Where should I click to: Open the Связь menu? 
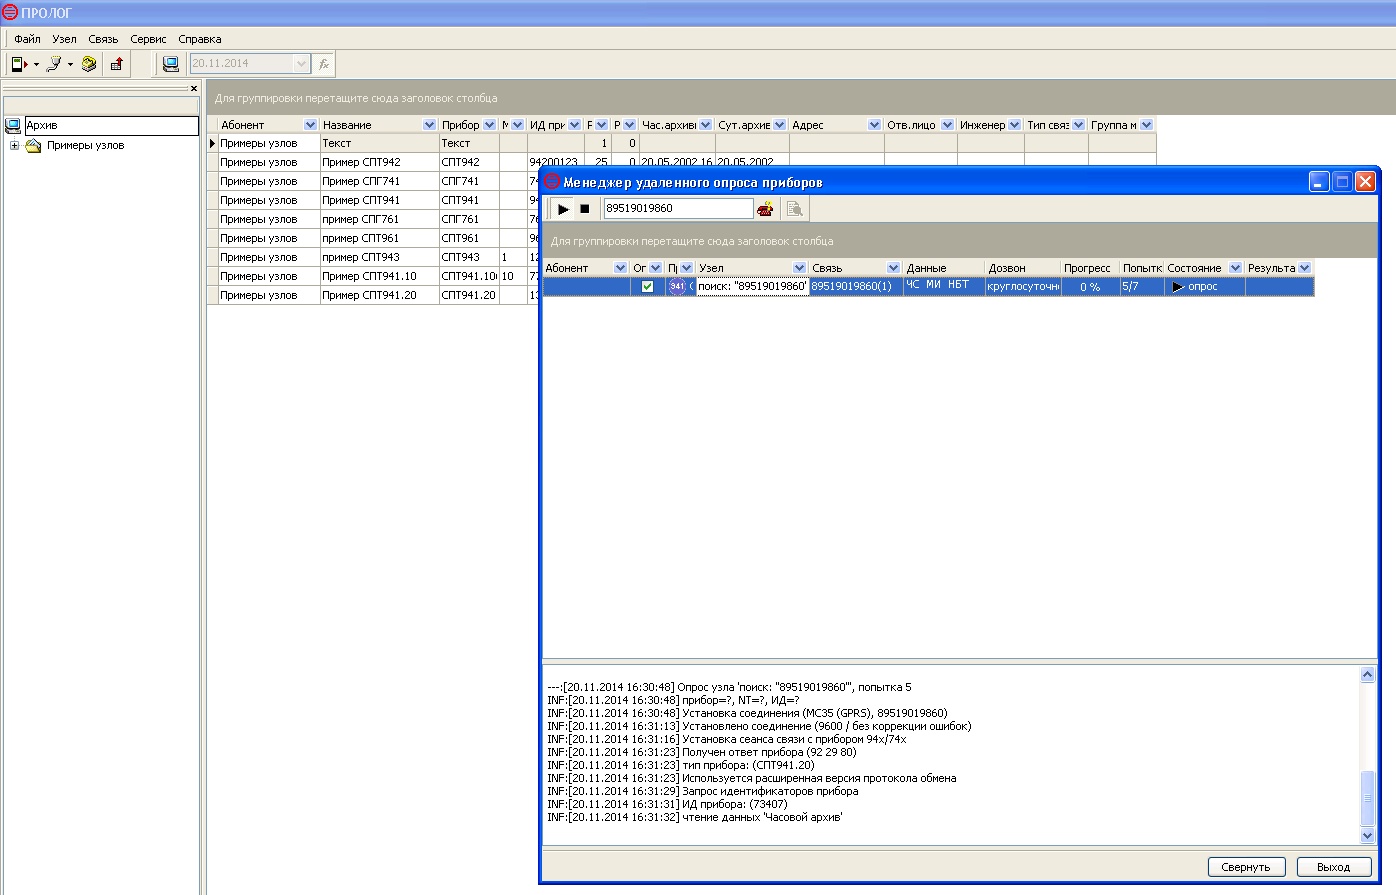click(x=103, y=39)
